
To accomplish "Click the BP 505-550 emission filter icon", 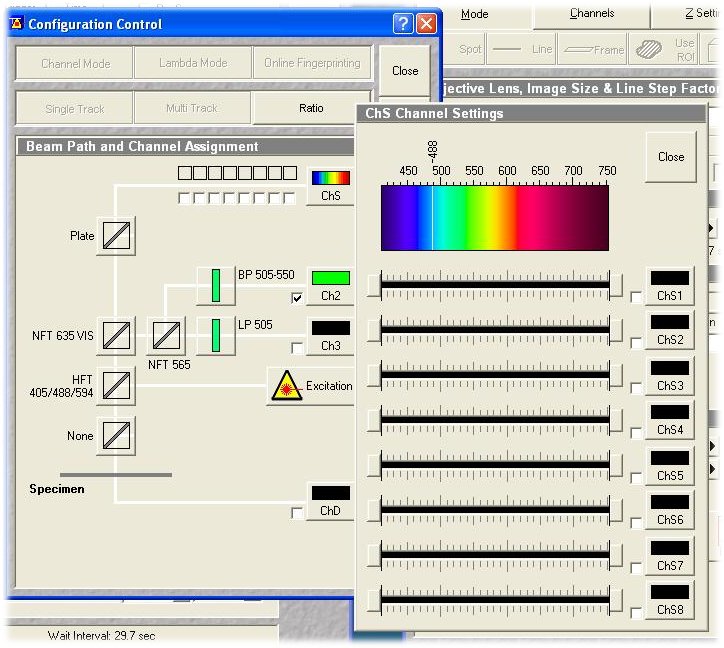I will pos(215,286).
